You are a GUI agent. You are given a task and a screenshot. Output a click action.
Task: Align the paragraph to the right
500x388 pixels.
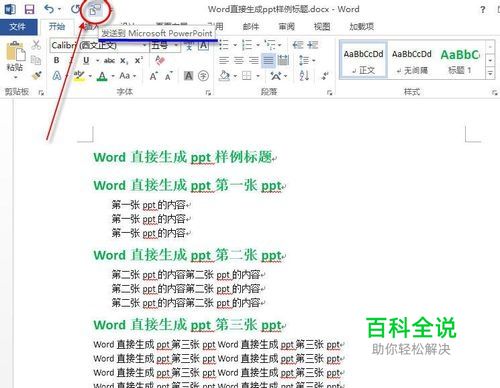pos(254,60)
